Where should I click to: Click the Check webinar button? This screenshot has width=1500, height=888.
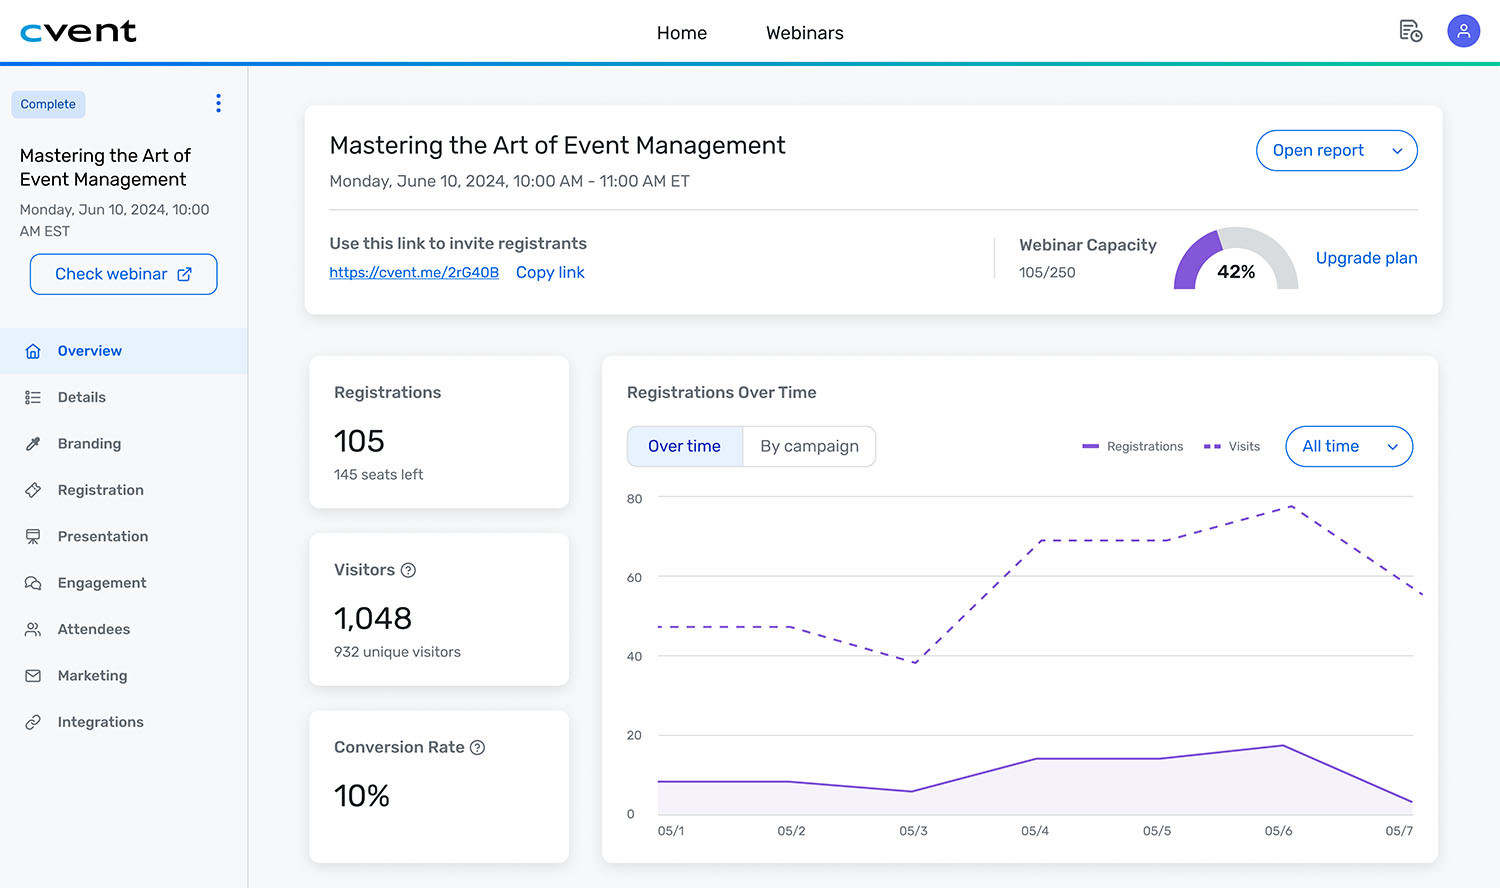[123, 274]
